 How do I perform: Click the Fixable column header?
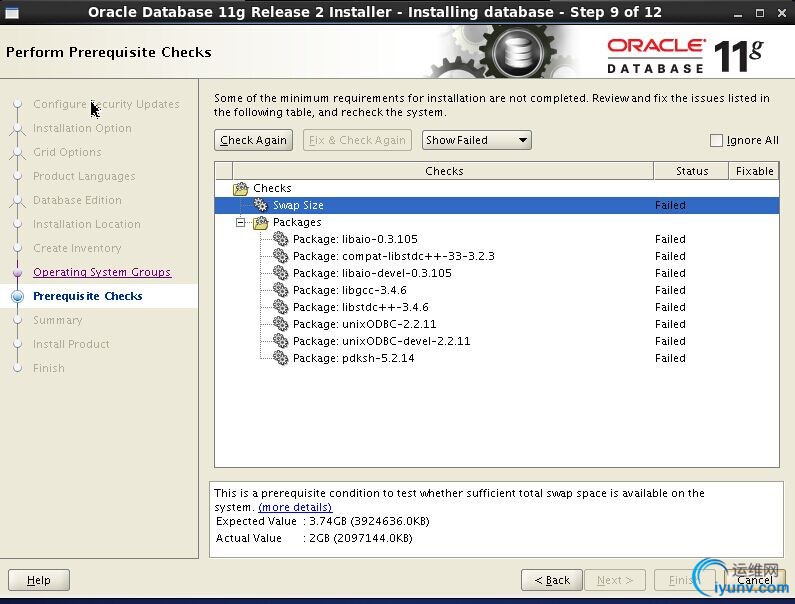(754, 171)
